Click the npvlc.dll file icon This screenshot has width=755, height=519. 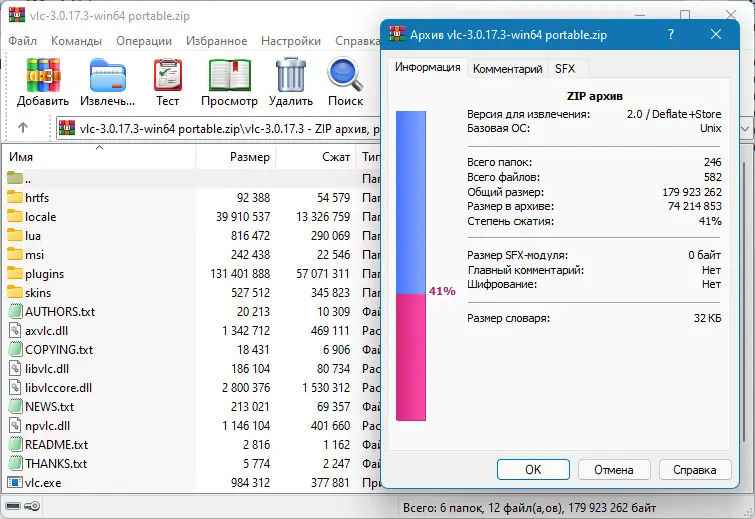(x=15, y=425)
